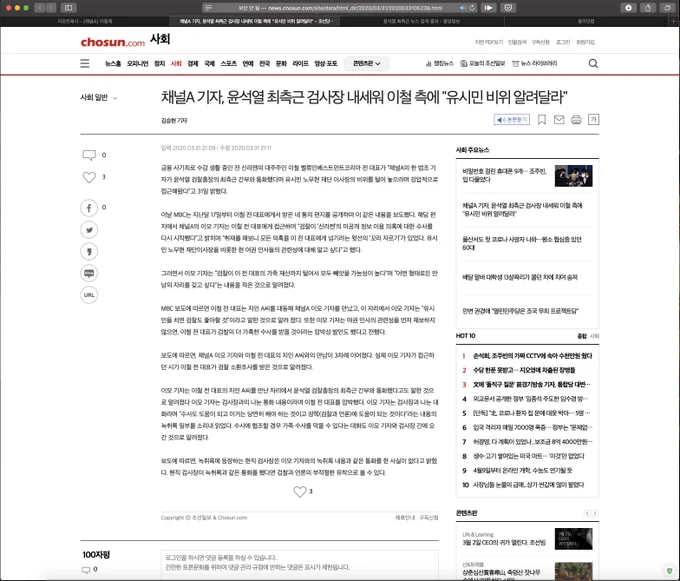Share article via the Band chat icon
Screen dimensions: 680x581
pyautogui.click(x=89, y=273)
